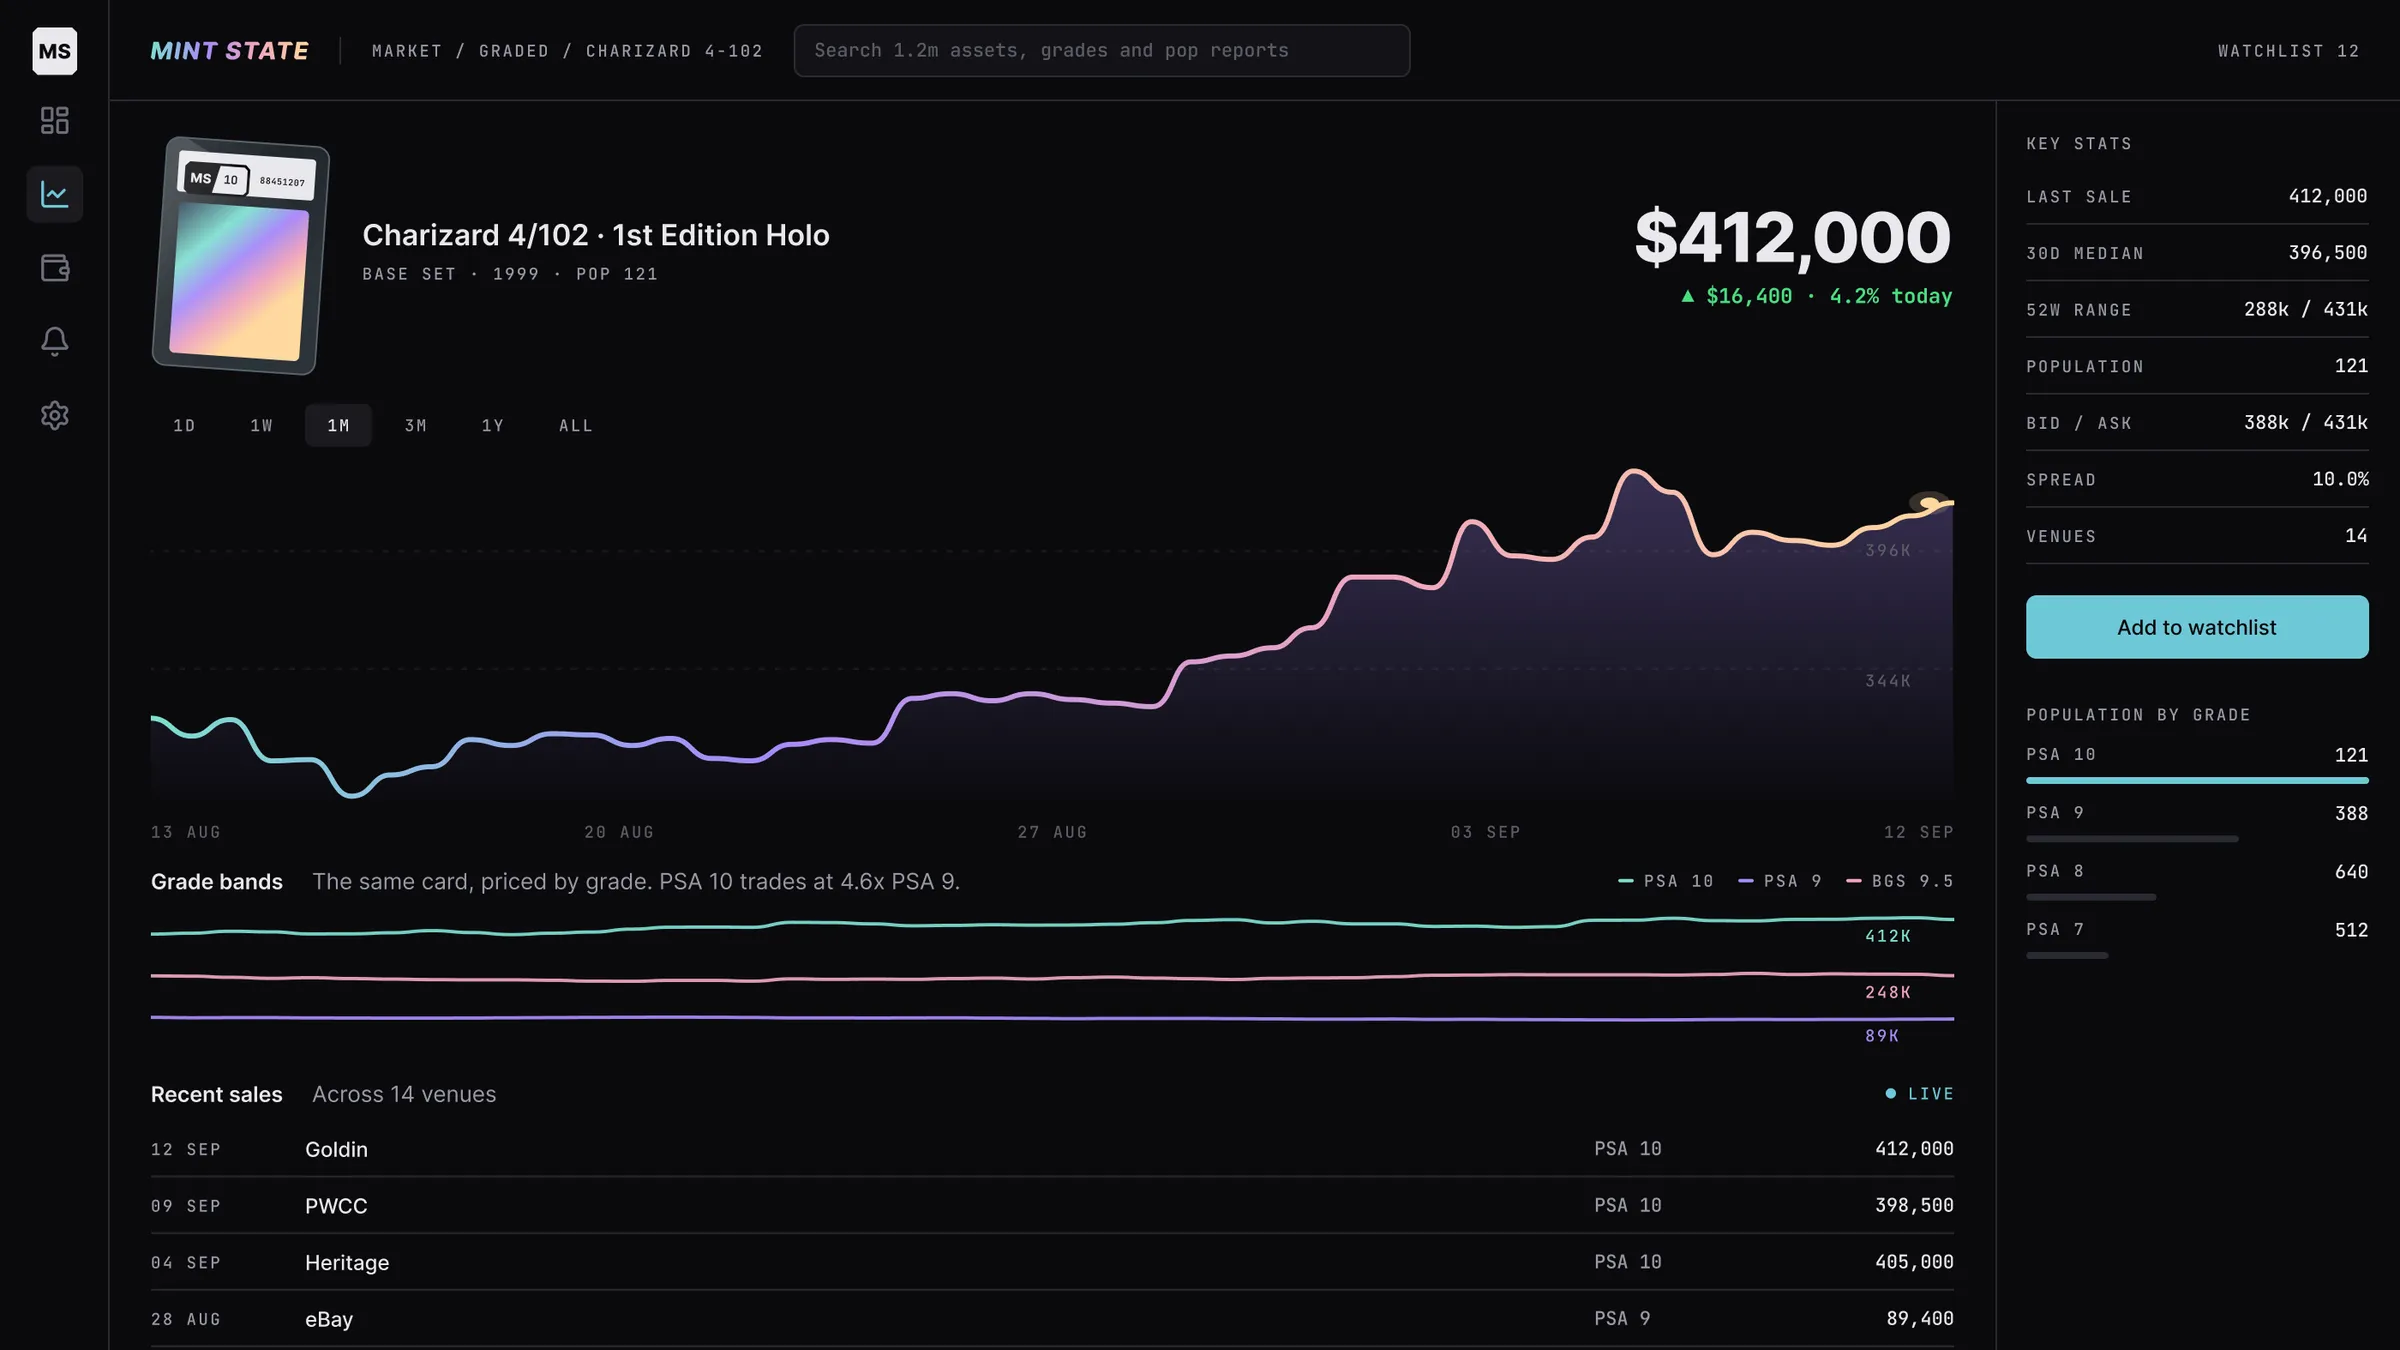2400x1350 pixels.
Task: Select the 1D time range
Action: 184,426
